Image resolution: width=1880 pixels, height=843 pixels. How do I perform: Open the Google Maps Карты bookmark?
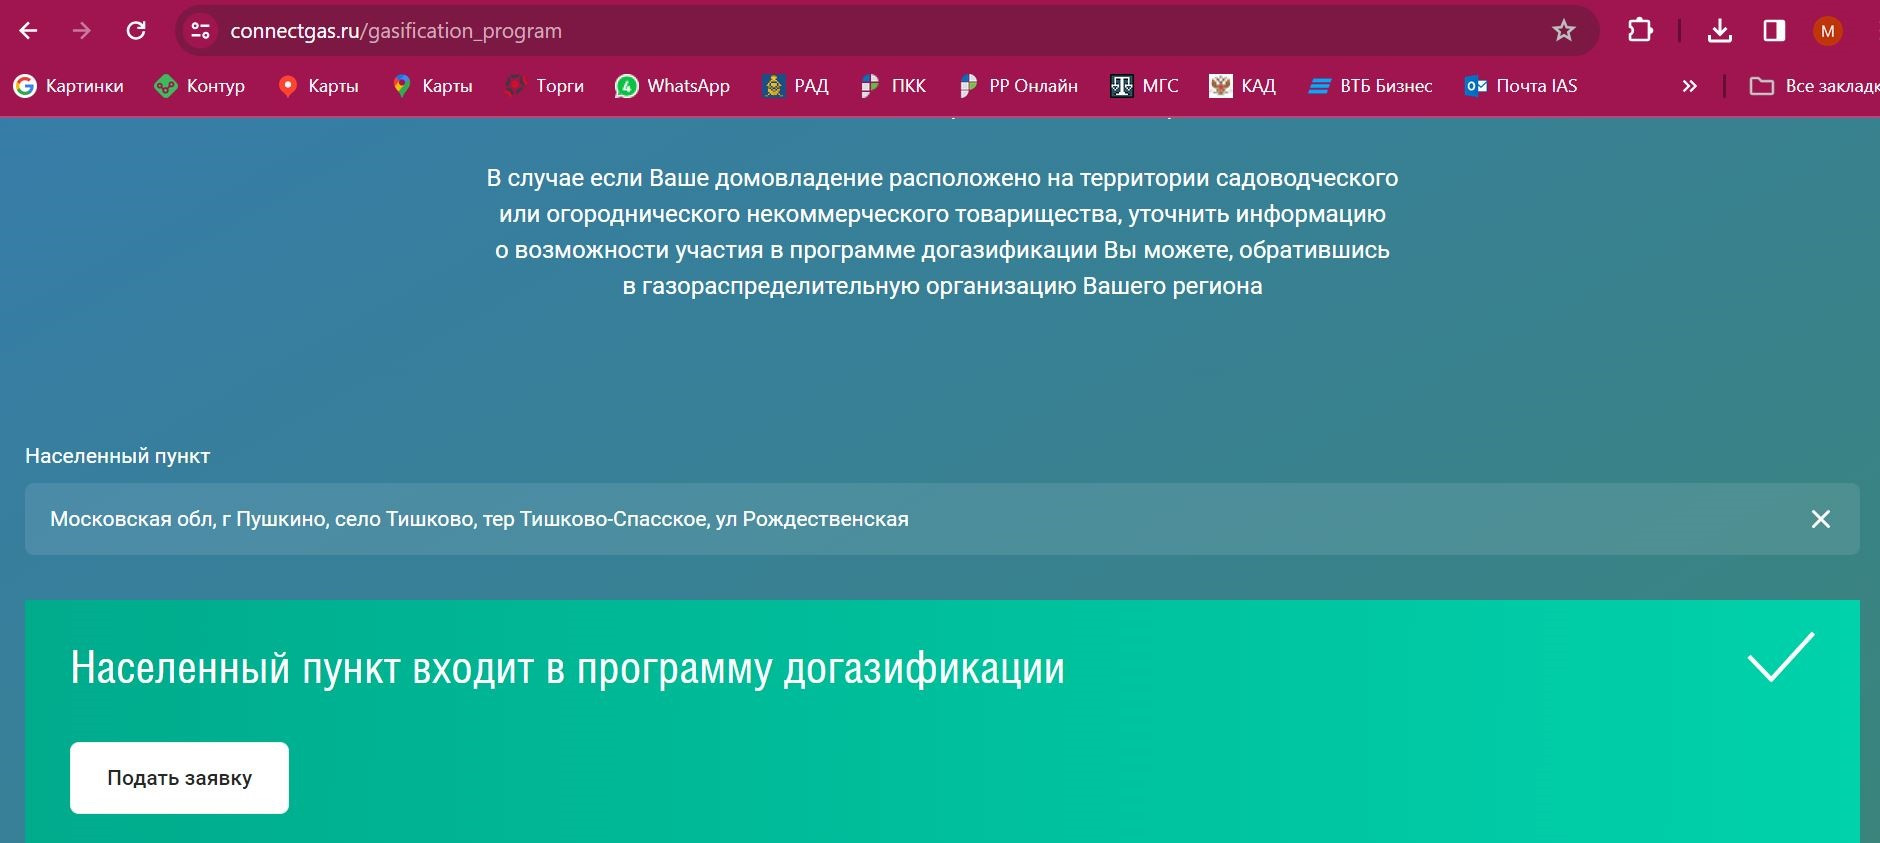click(x=432, y=86)
